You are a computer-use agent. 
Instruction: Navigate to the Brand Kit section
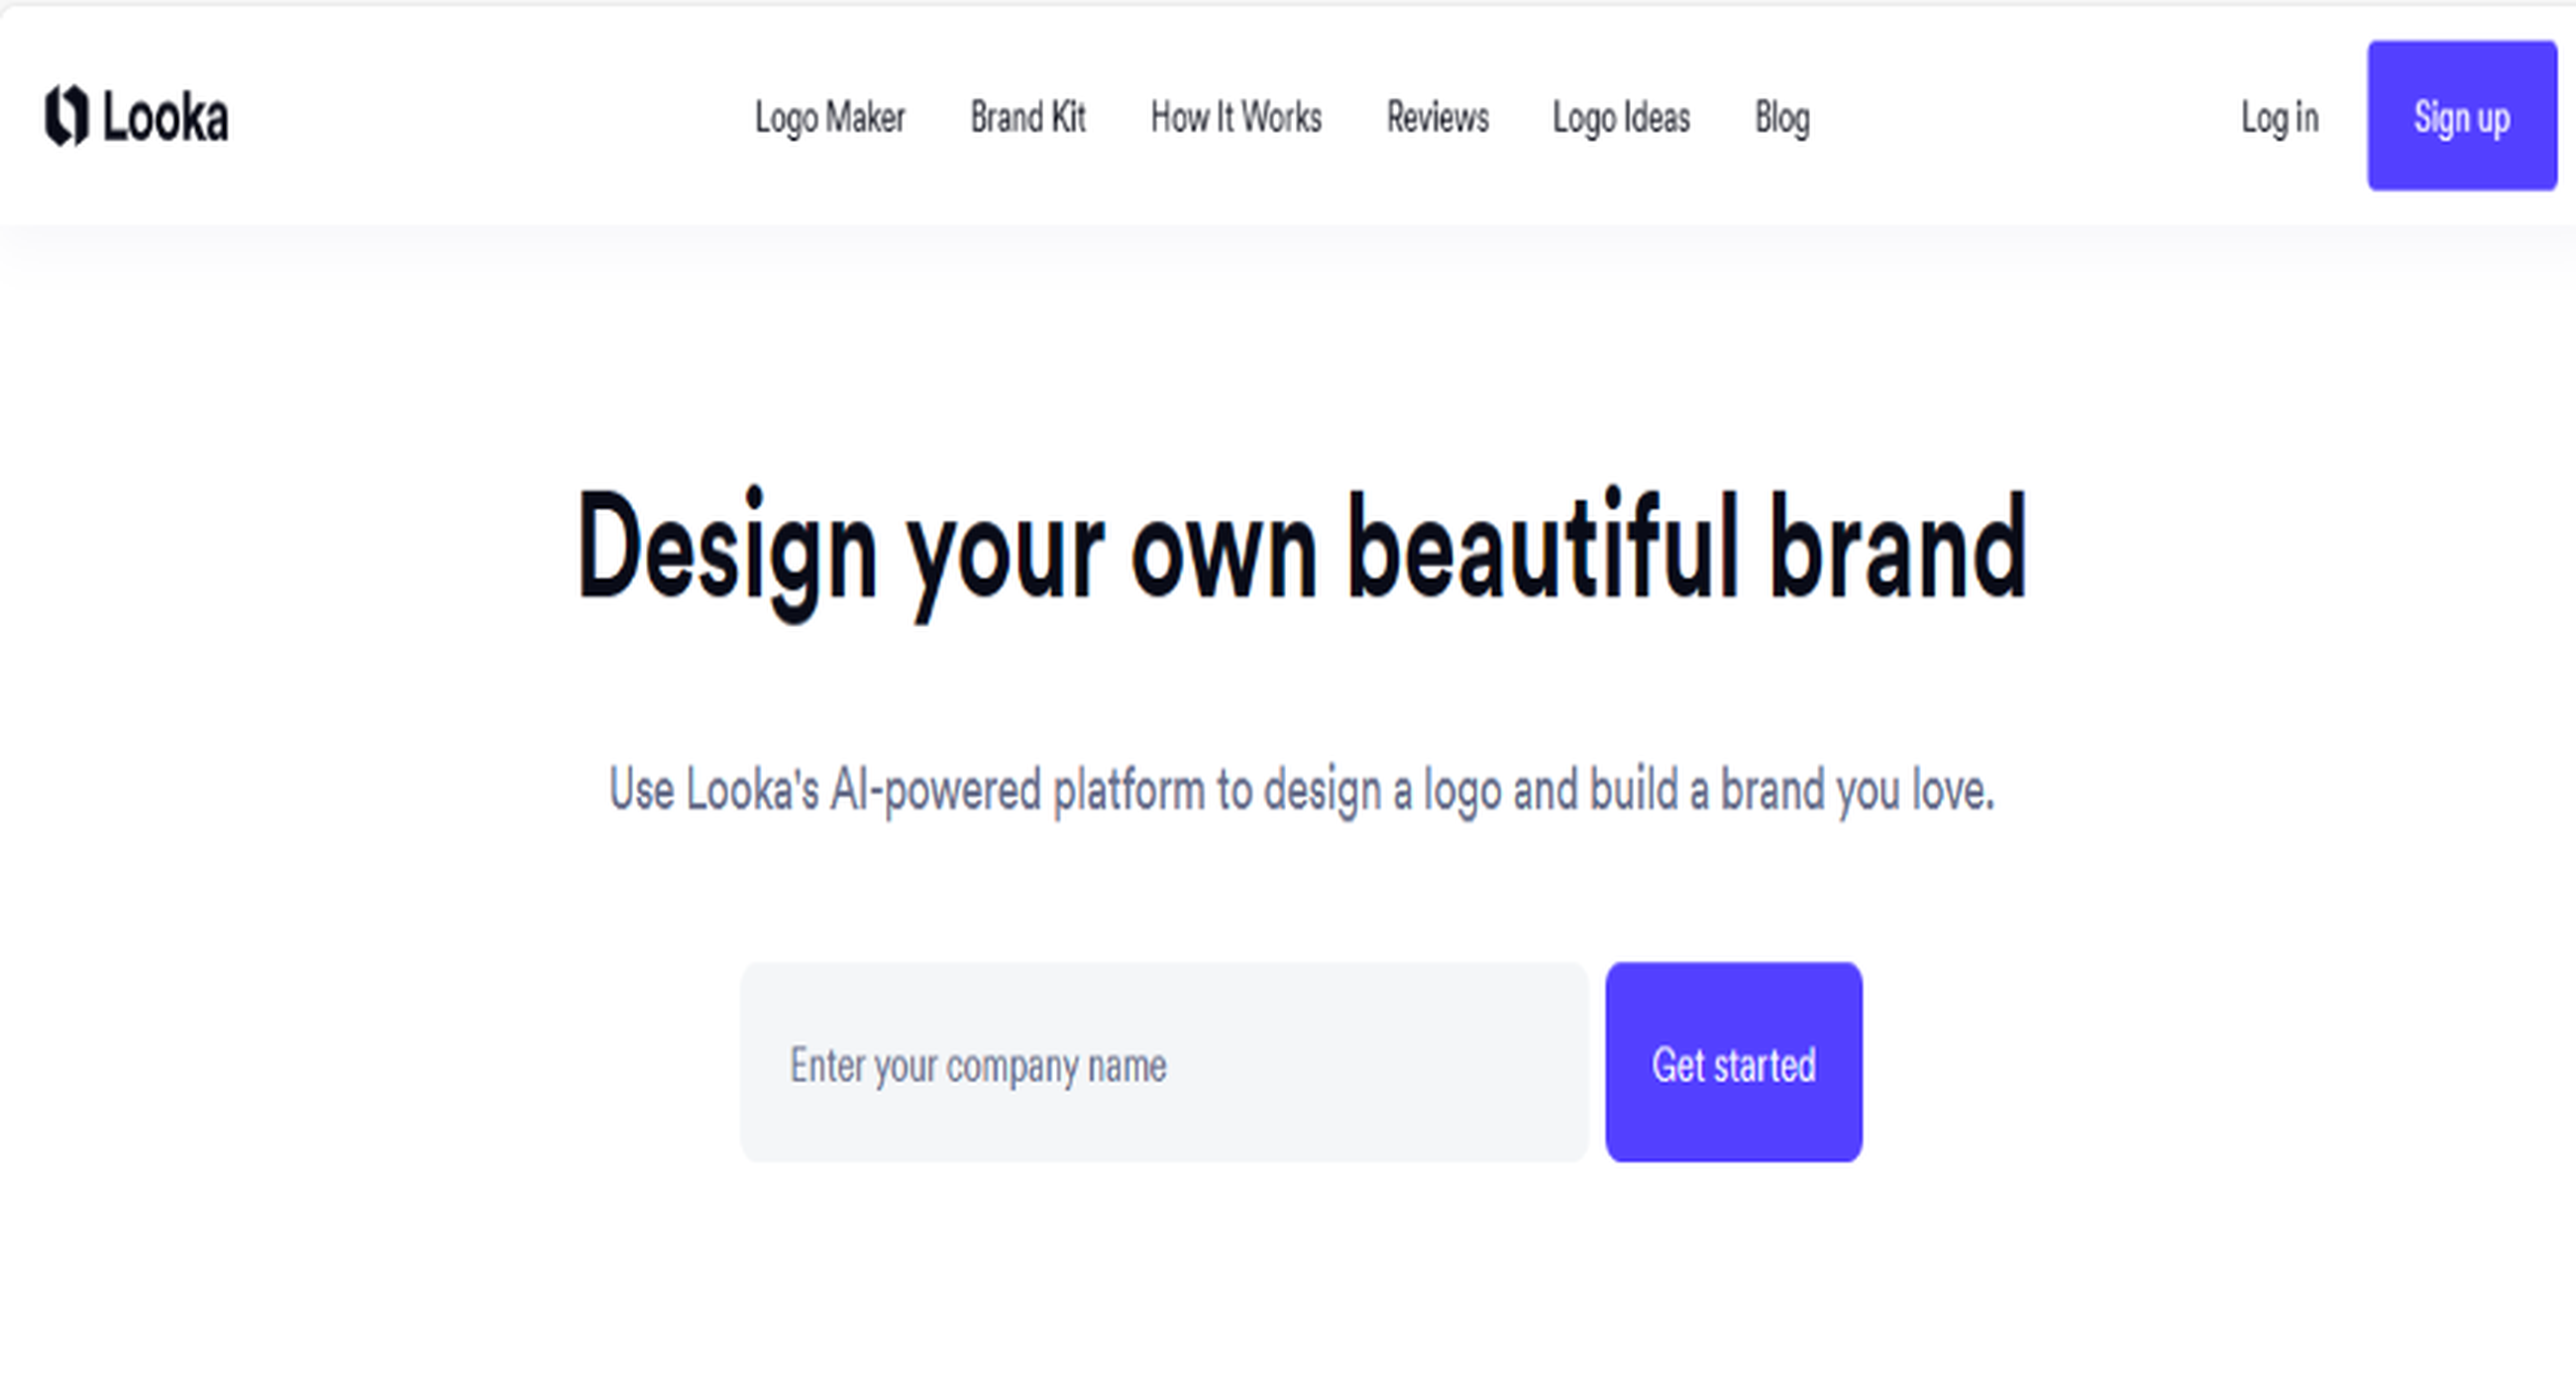[x=1028, y=118]
